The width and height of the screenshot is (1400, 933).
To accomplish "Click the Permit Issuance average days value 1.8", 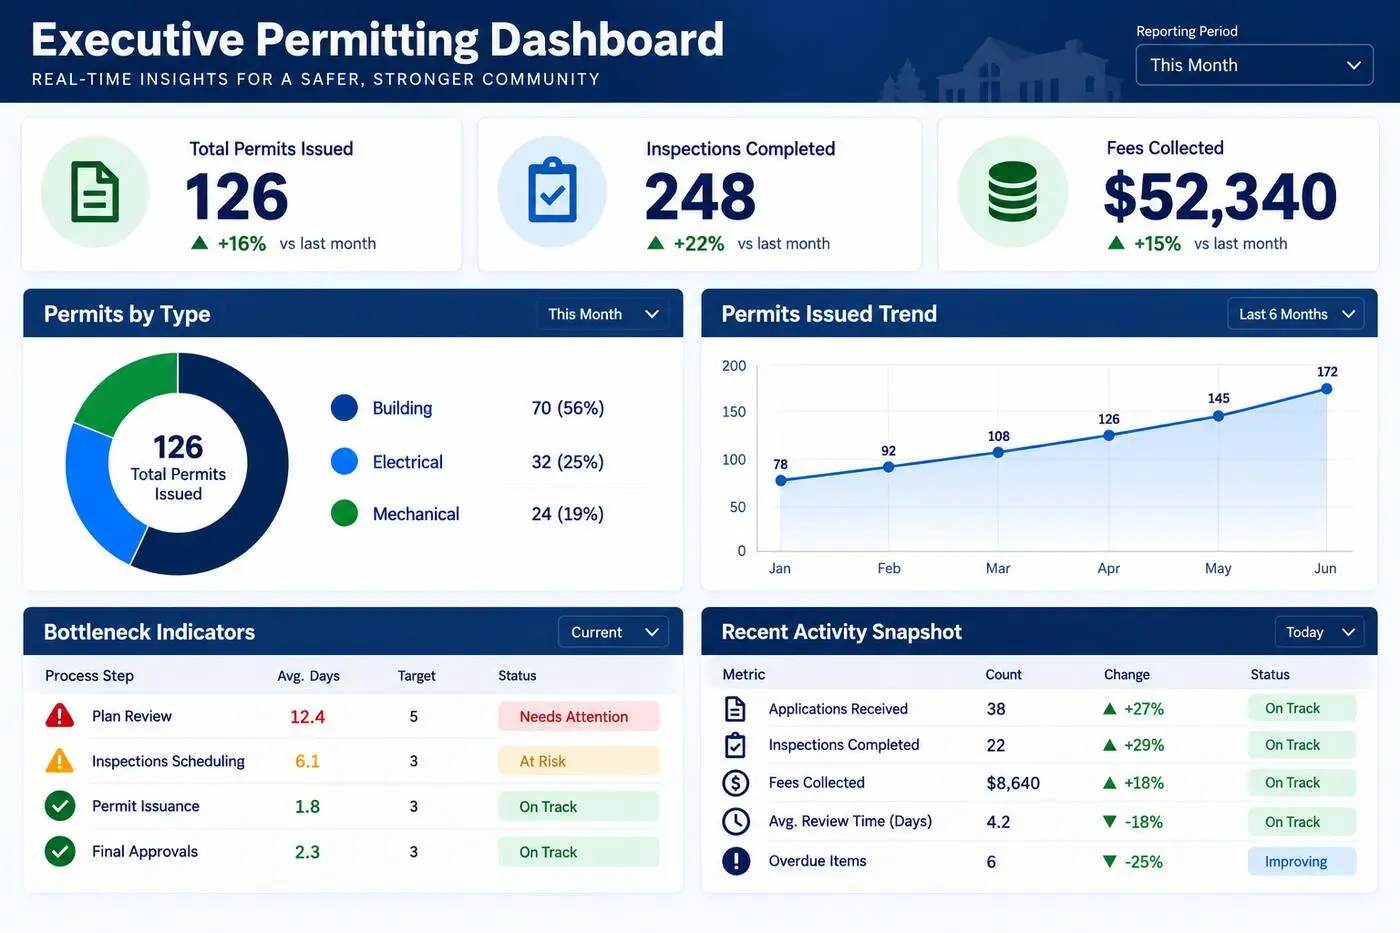I will click(307, 806).
